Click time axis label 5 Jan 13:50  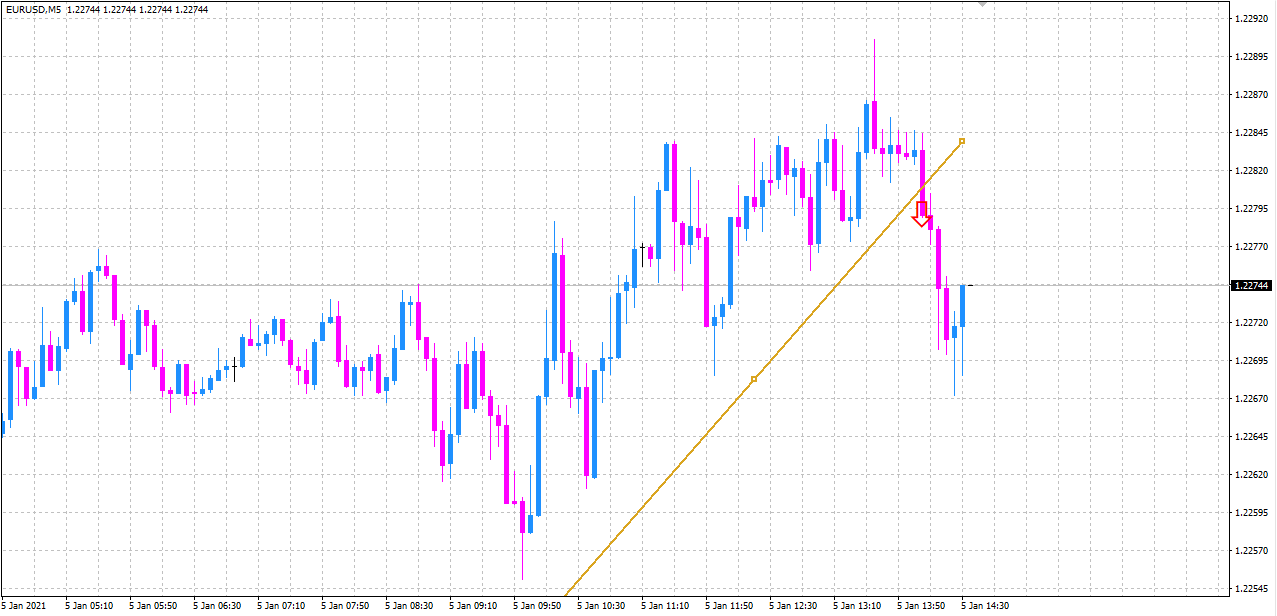pyautogui.click(x=921, y=606)
